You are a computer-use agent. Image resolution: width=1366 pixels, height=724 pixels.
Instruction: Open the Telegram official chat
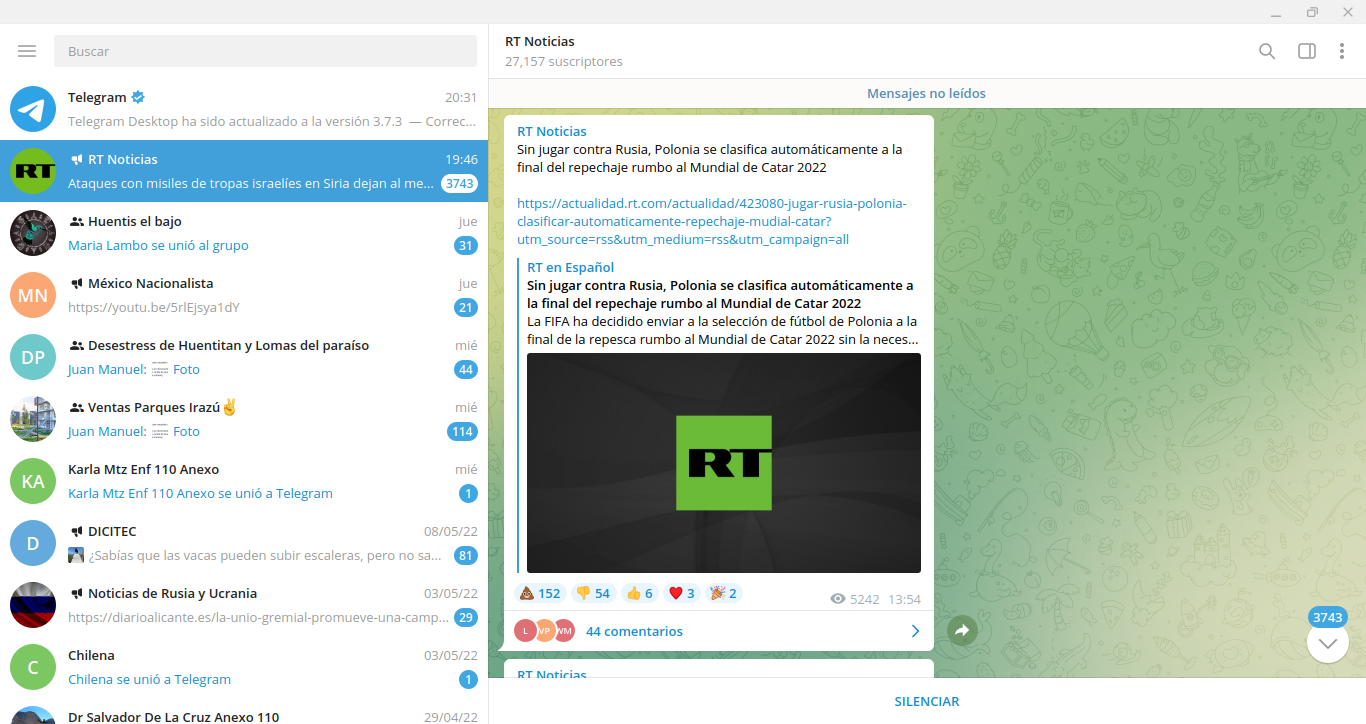click(244, 109)
